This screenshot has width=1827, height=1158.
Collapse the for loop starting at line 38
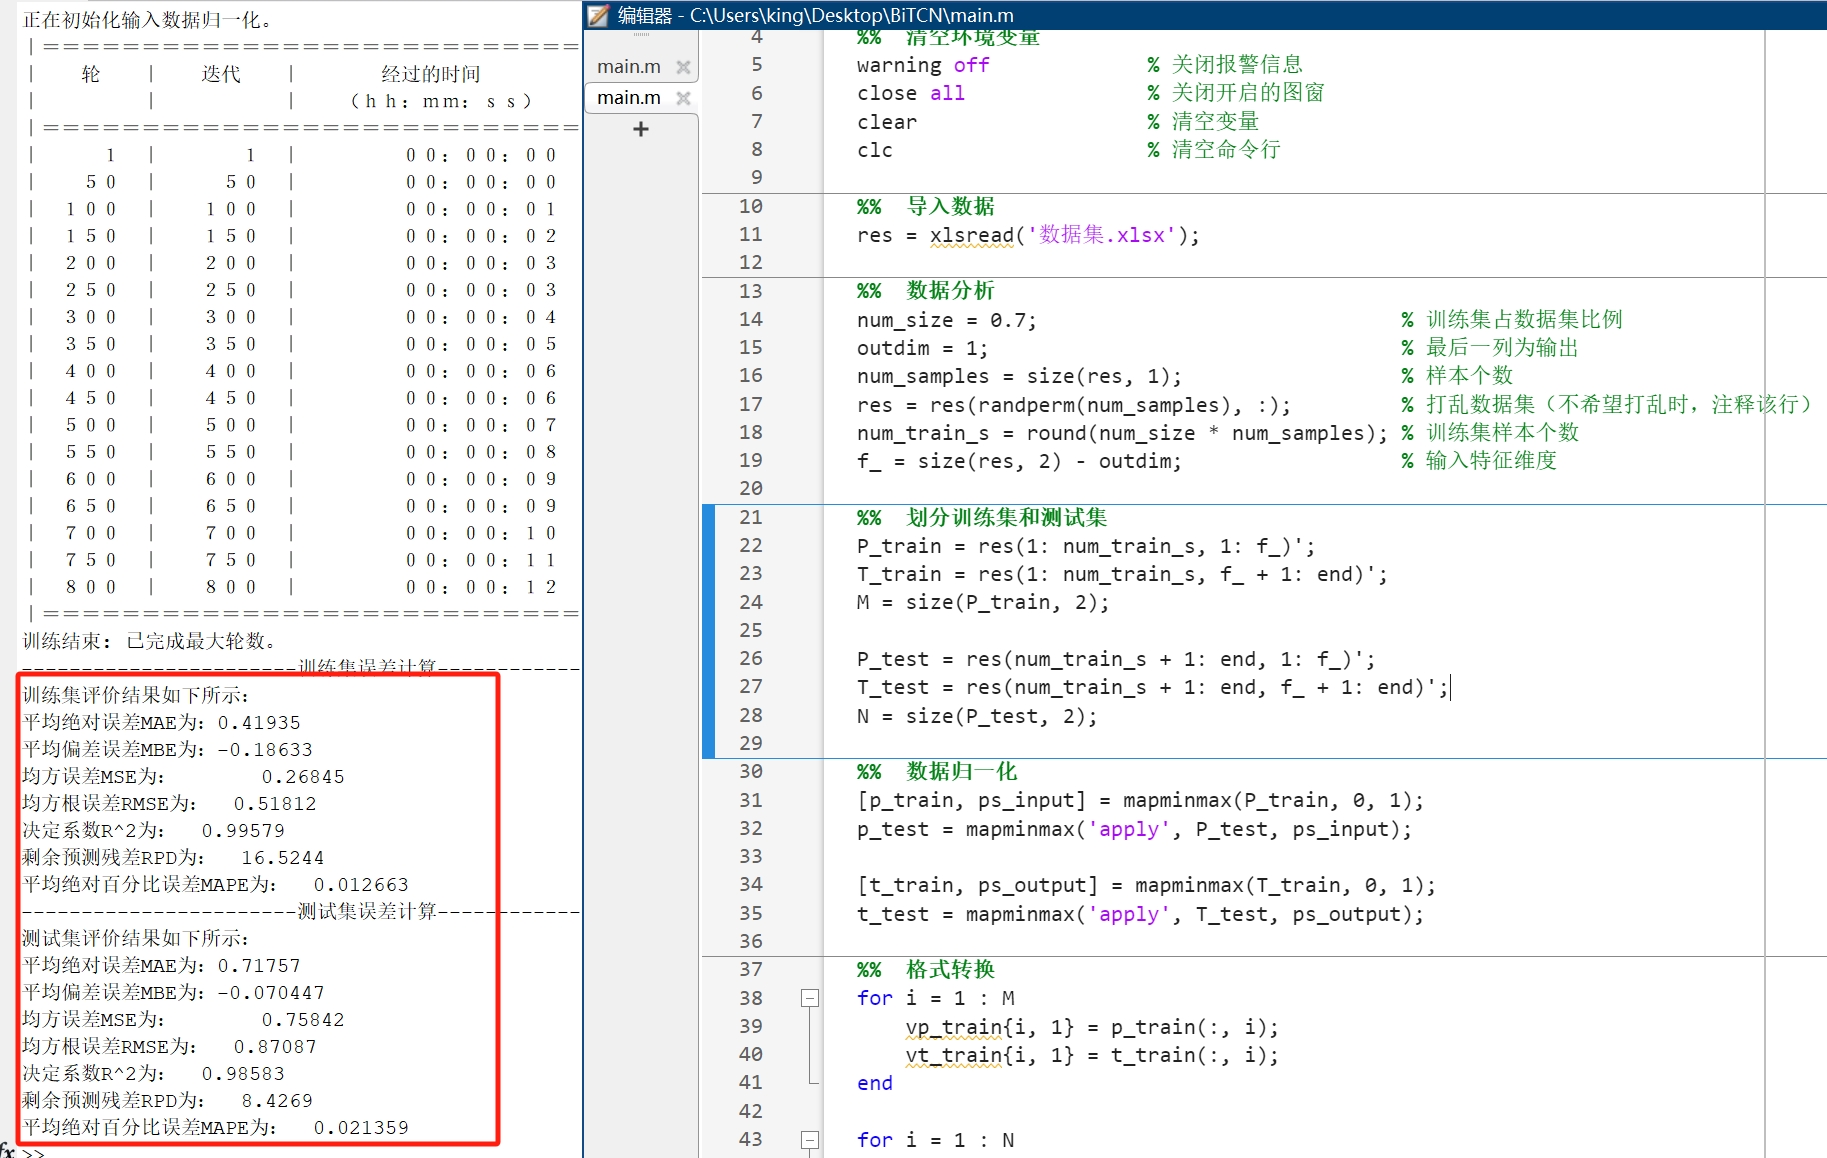[808, 998]
